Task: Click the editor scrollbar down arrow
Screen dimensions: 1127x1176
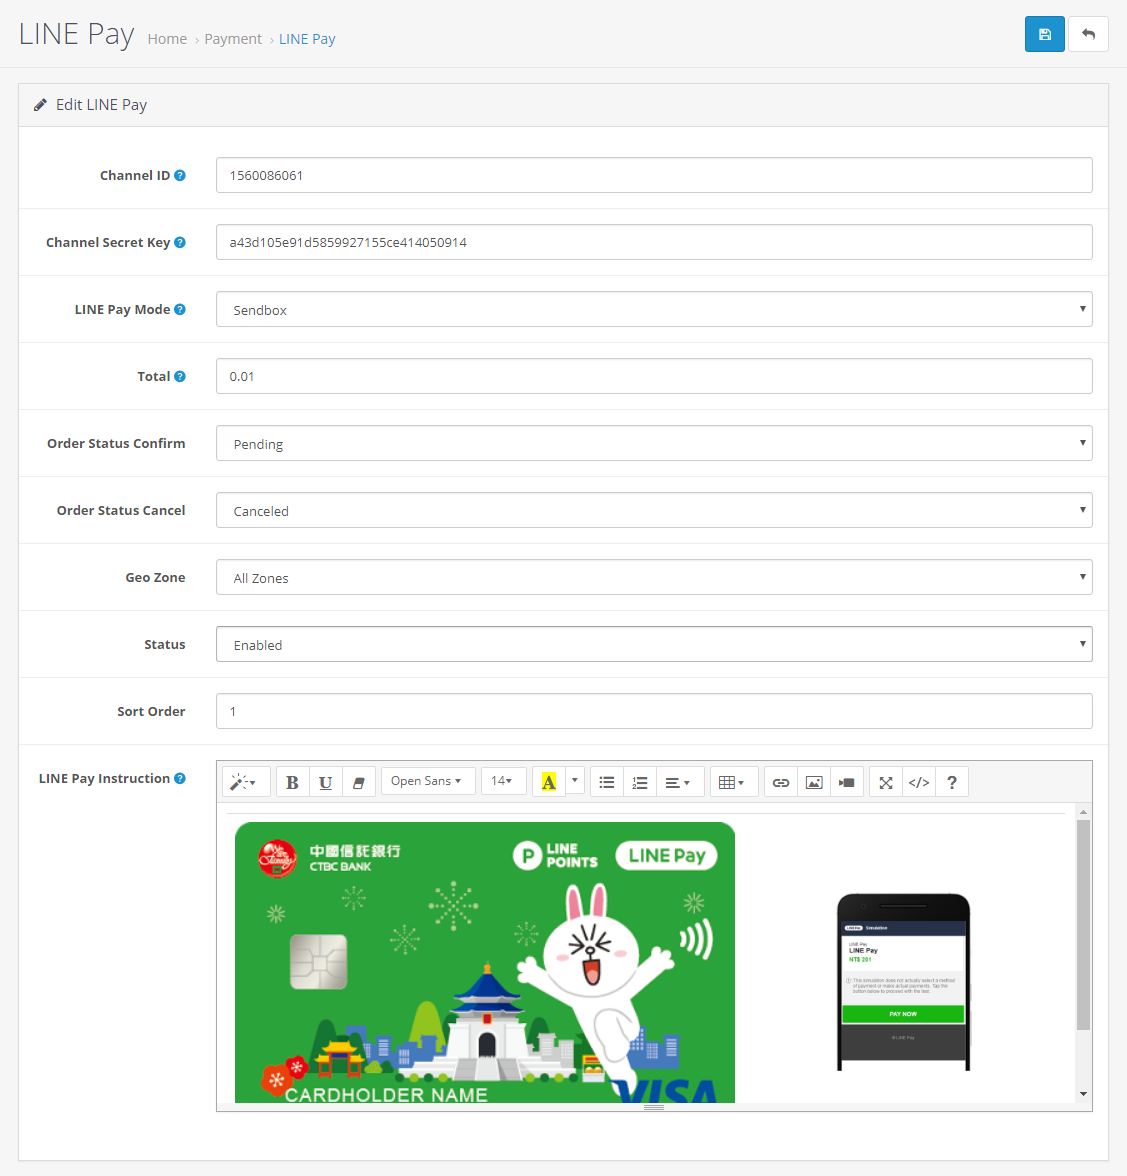Action: (1083, 1094)
